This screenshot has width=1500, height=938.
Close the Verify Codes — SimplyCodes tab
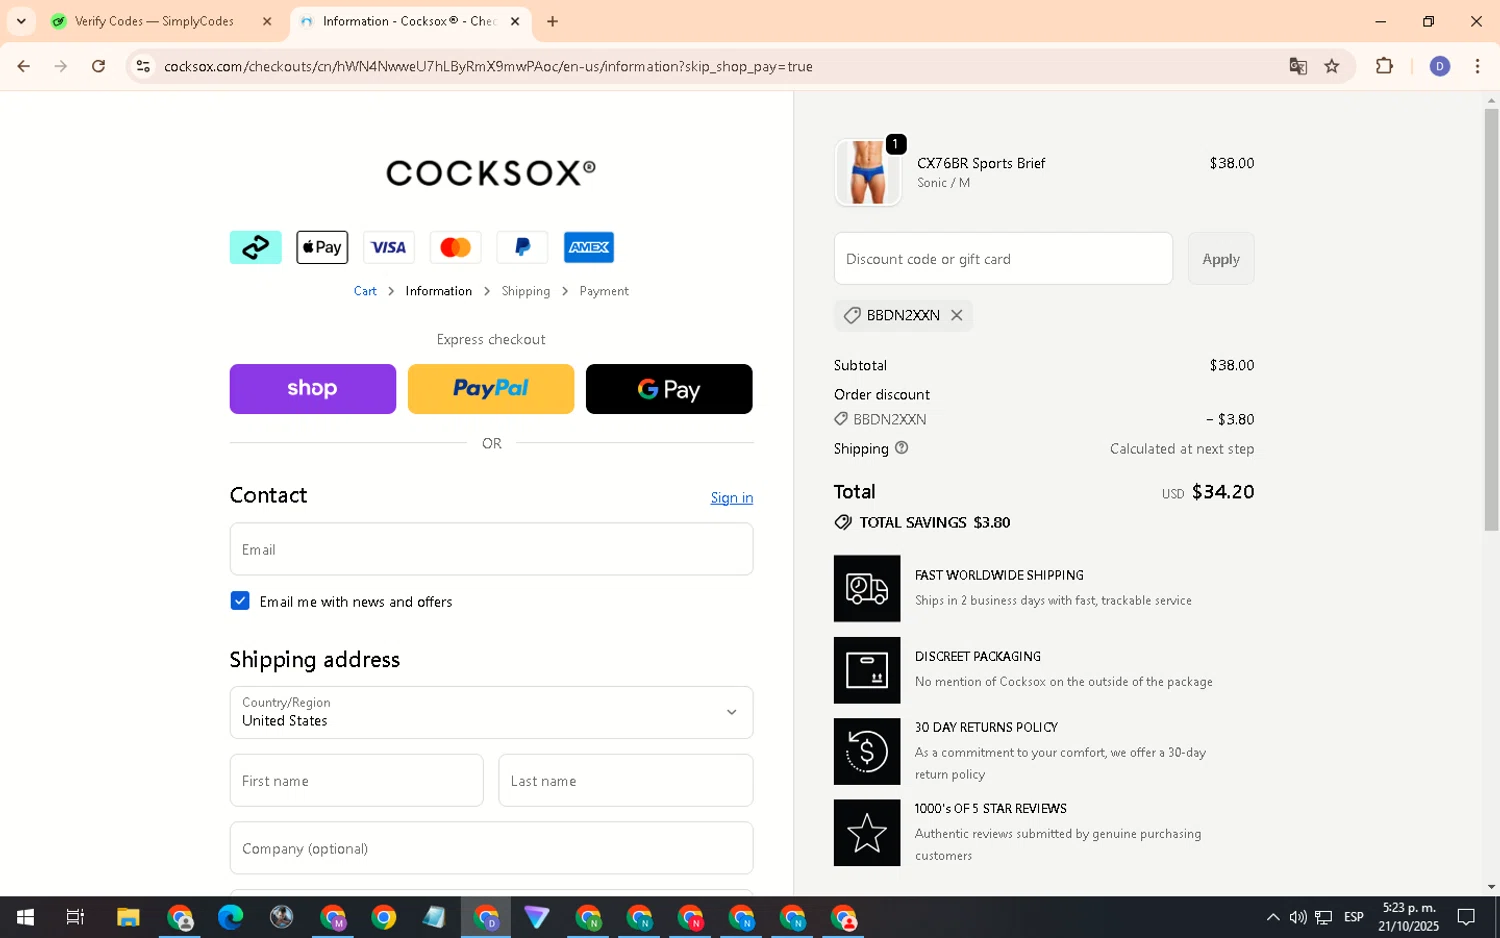(x=267, y=21)
